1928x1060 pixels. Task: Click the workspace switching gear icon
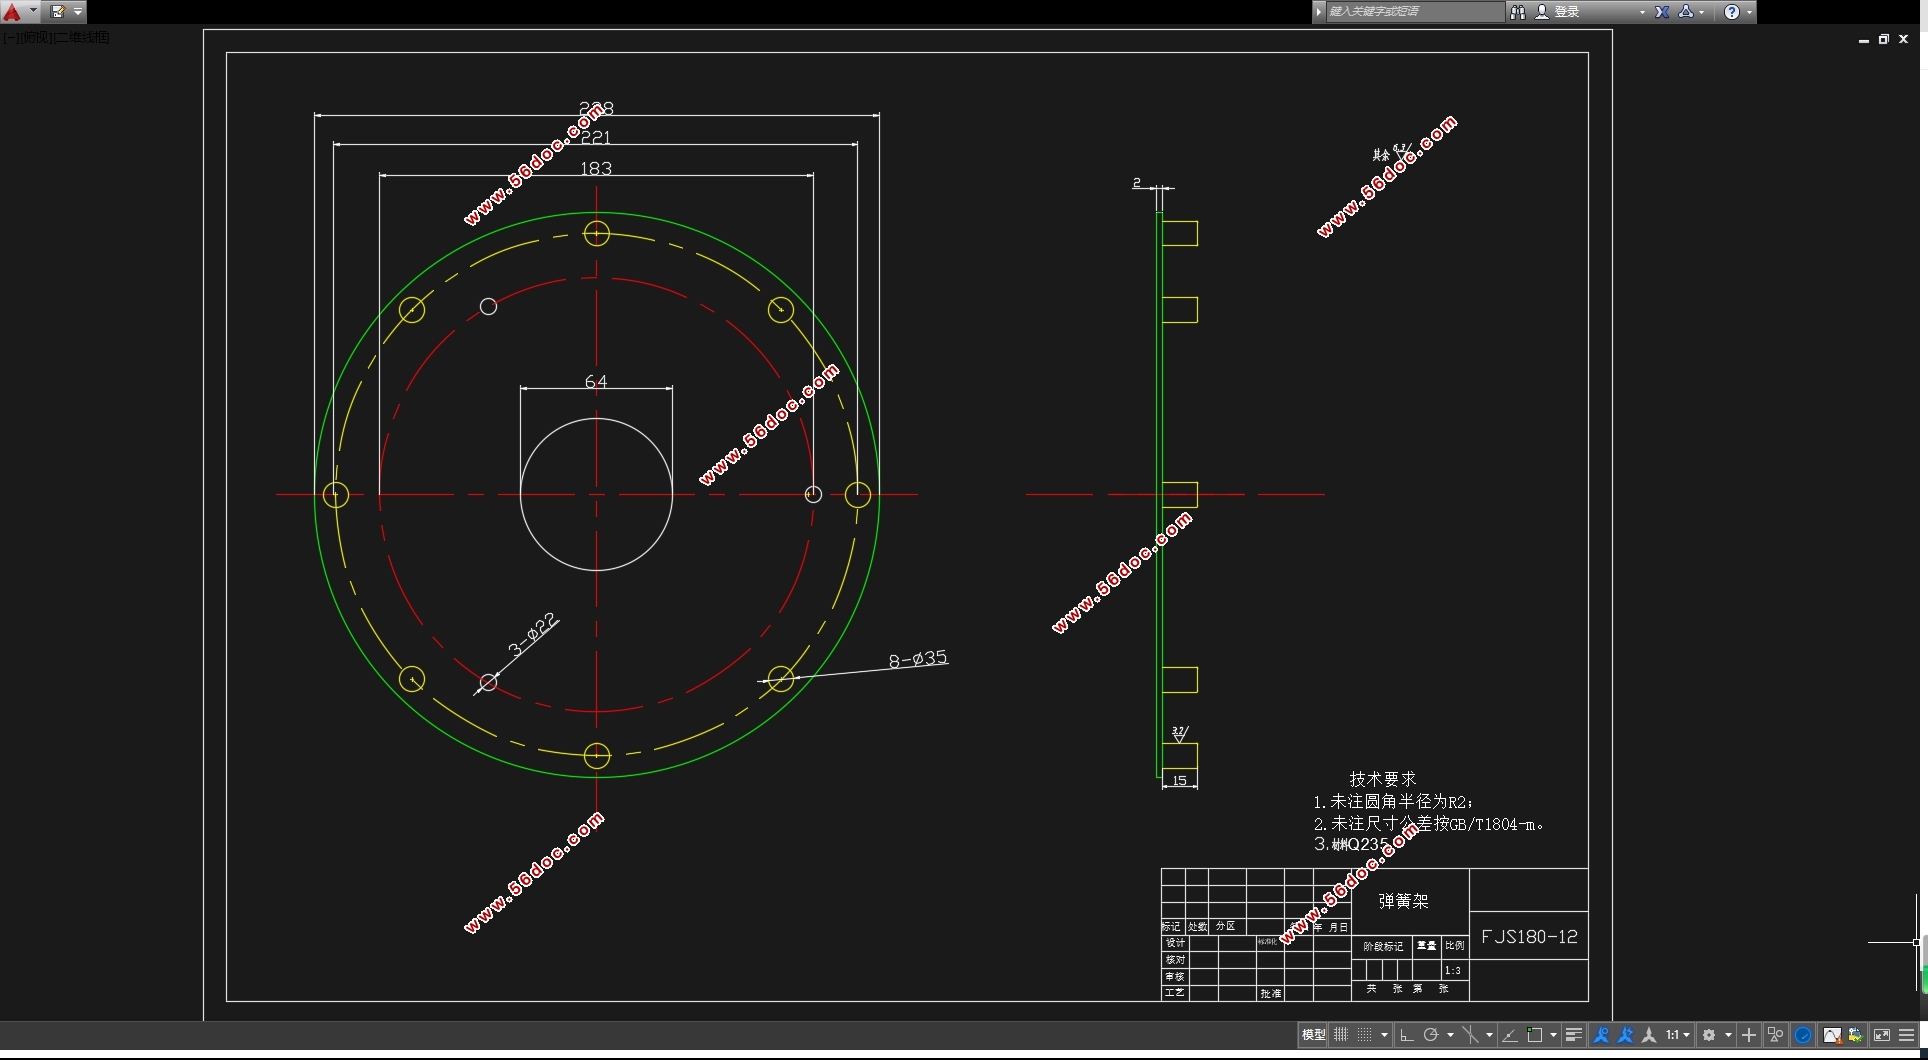(x=1710, y=1035)
